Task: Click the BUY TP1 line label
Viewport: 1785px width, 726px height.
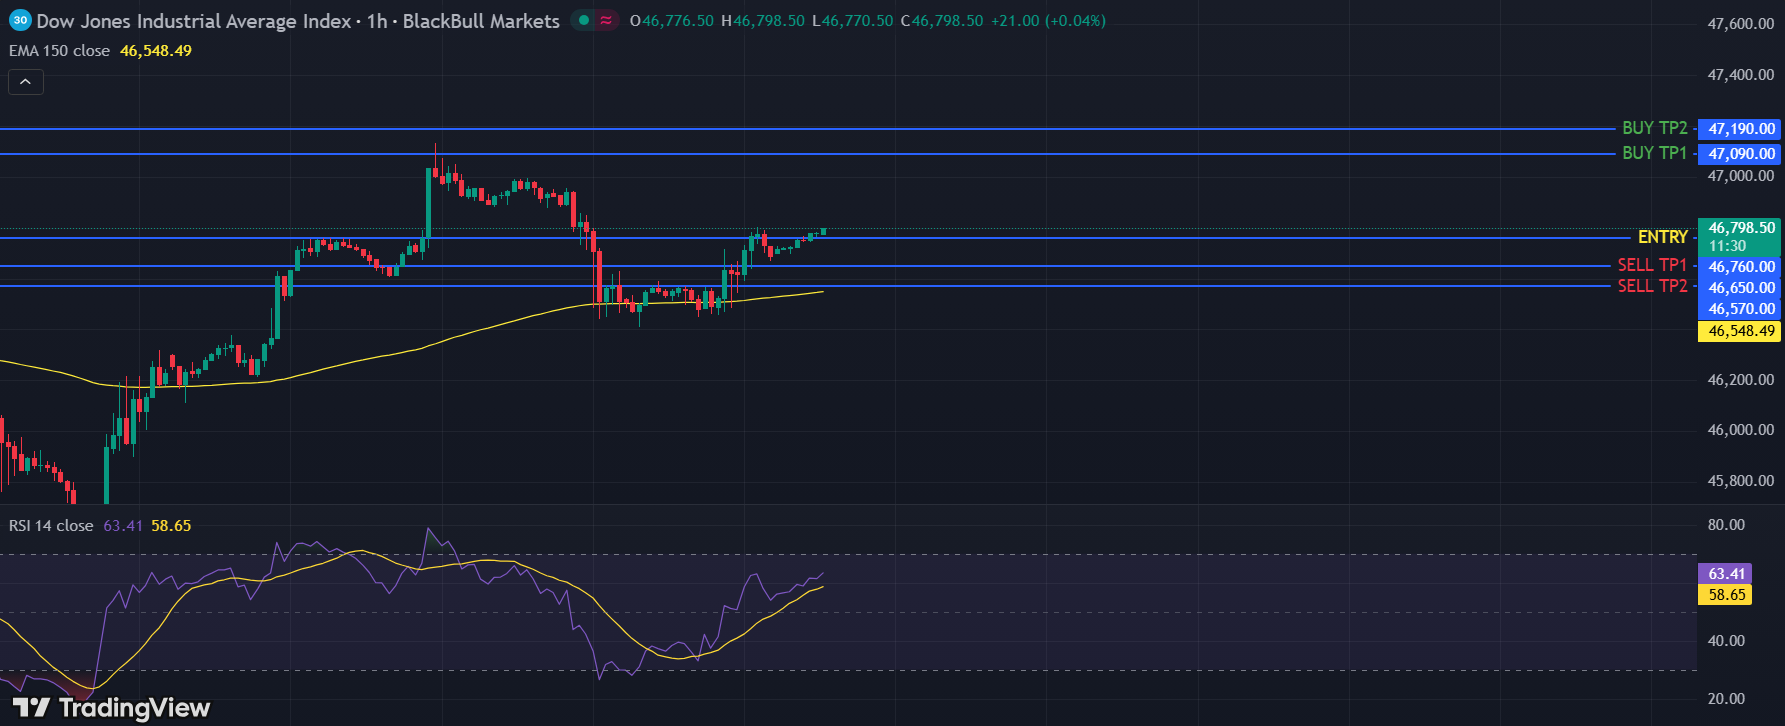Action: point(1654,153)
